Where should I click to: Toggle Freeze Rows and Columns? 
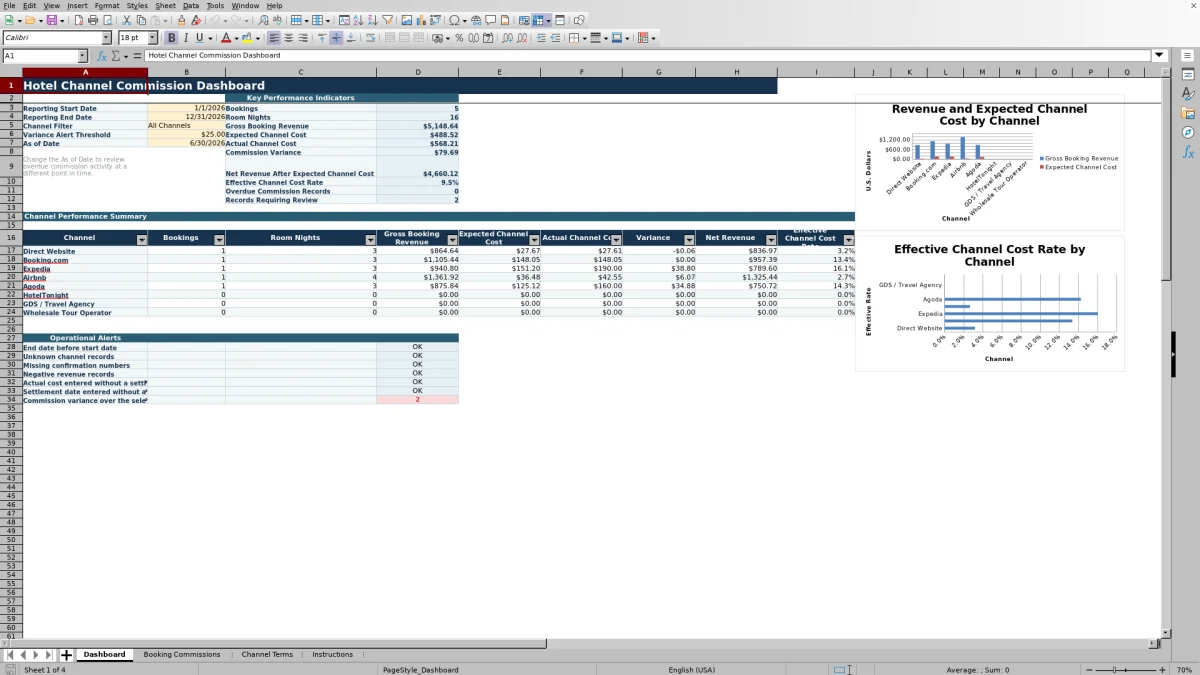[x=538, y=20]
